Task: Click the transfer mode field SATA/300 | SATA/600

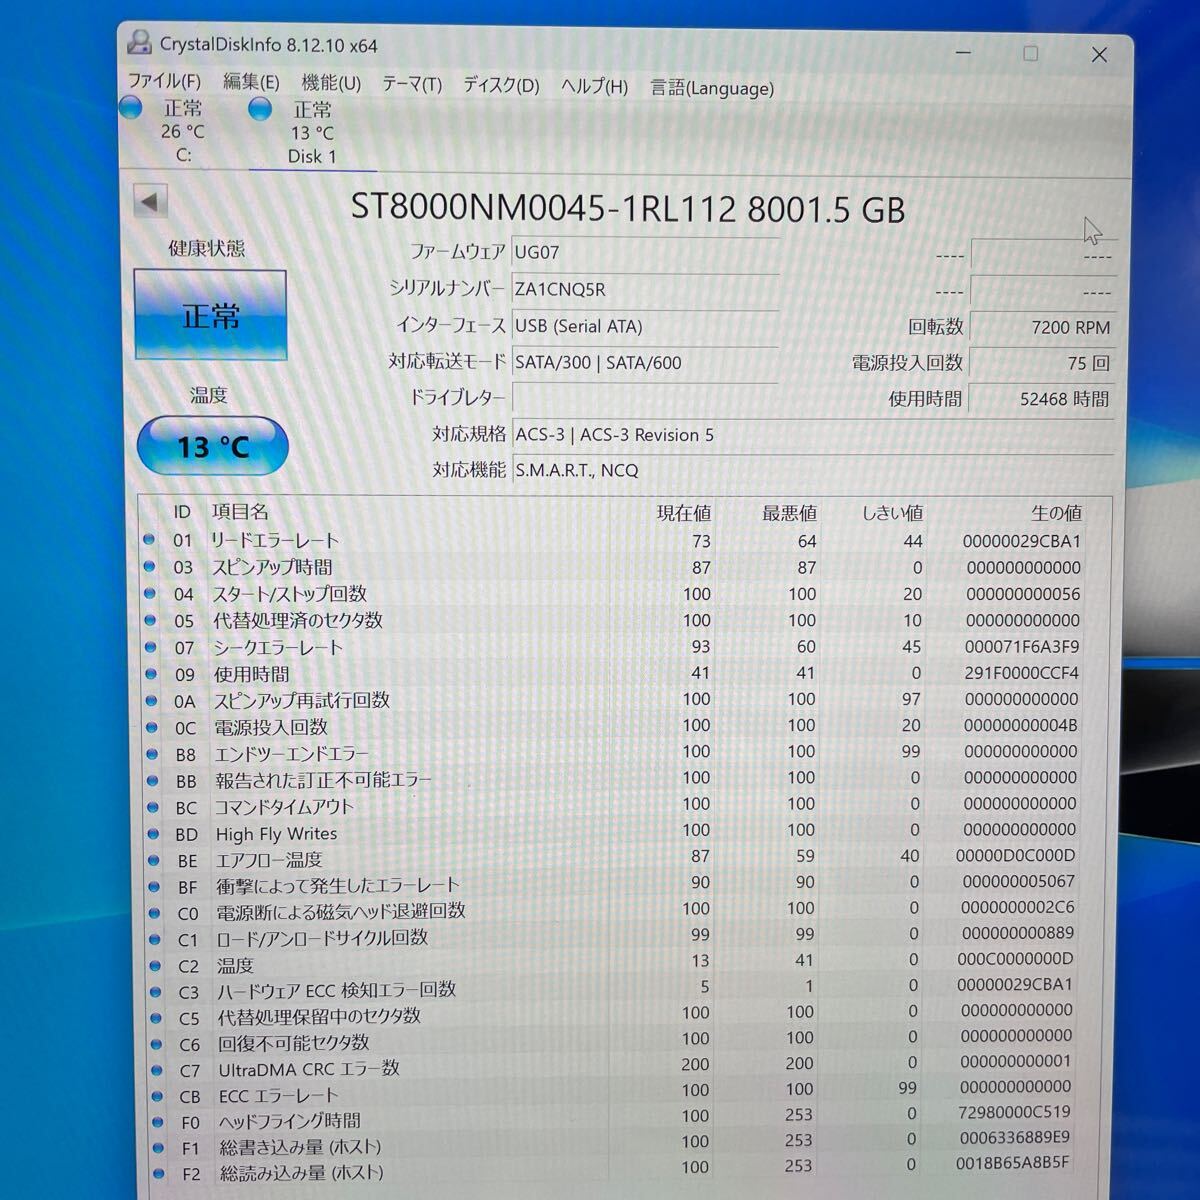Action: pos(645,362)
